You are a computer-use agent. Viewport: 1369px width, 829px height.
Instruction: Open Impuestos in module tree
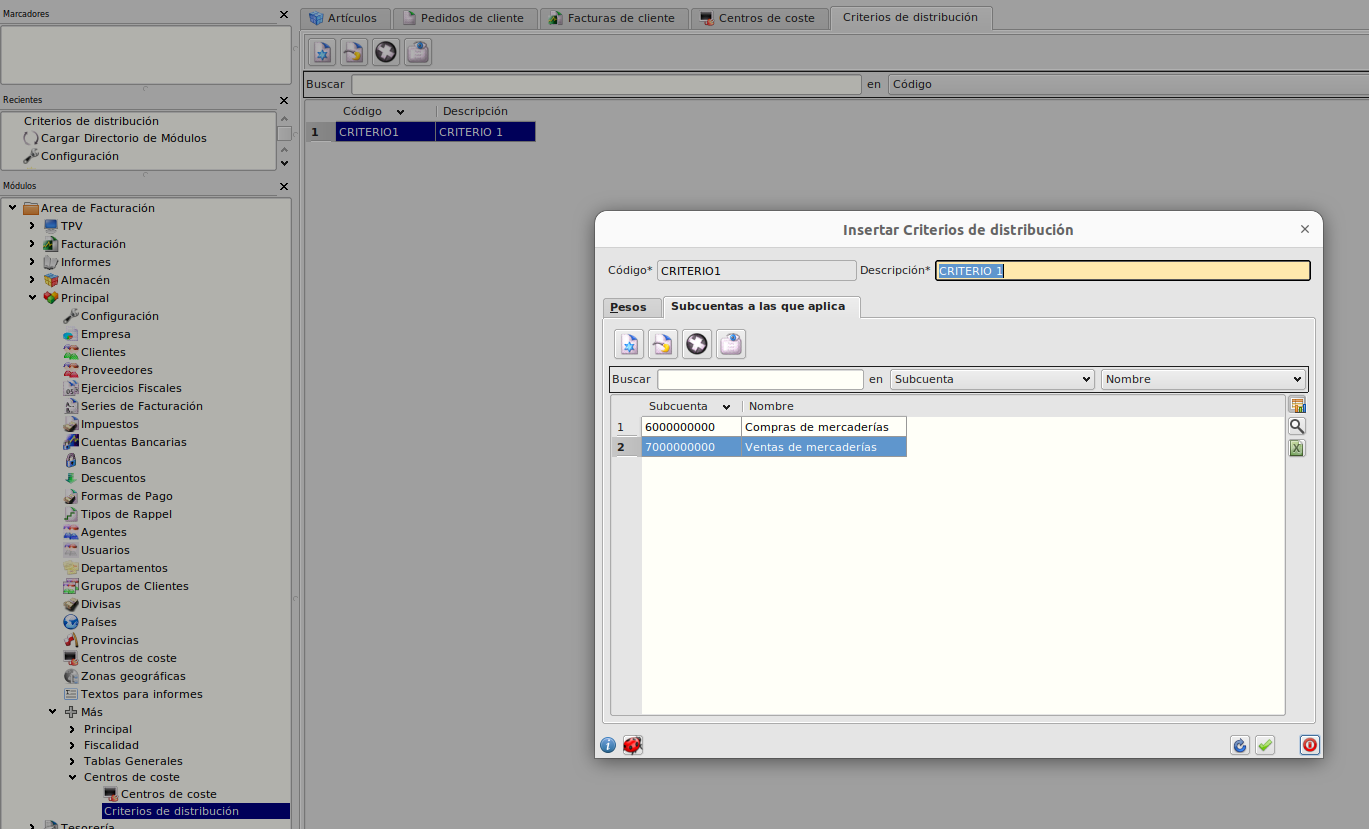tap(109, 424)
